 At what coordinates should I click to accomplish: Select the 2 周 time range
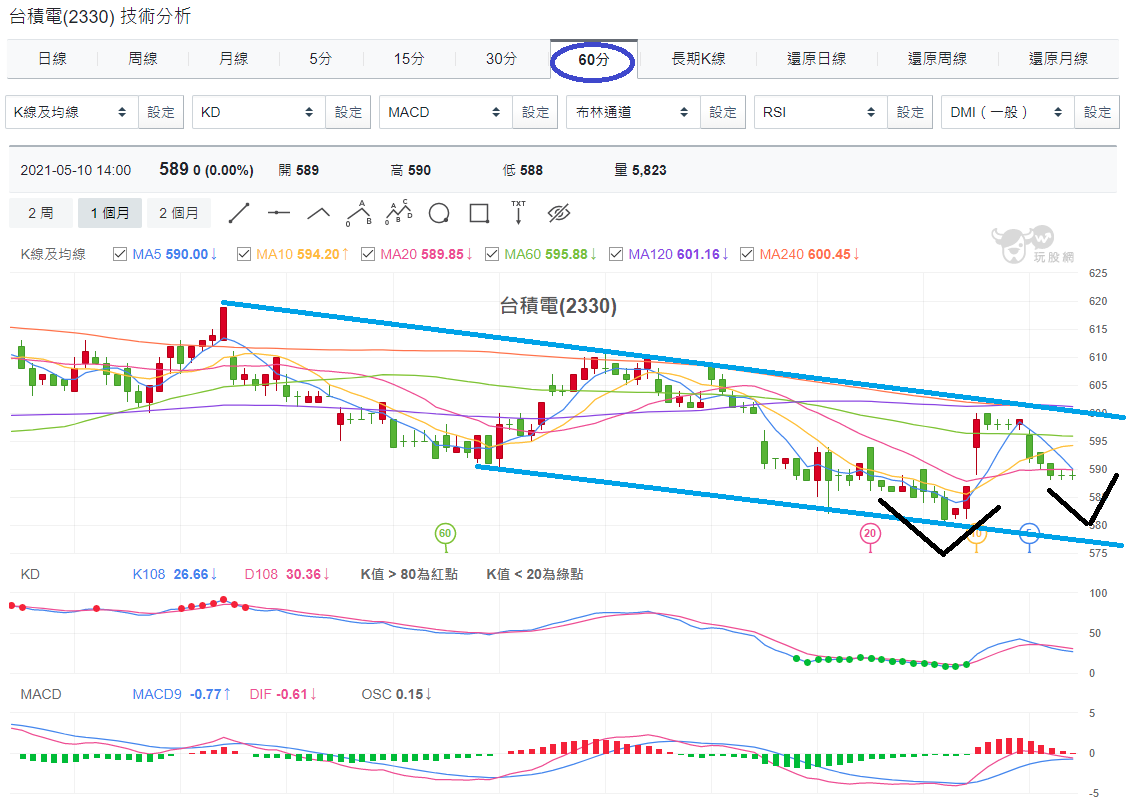click(x=40, y=213)
